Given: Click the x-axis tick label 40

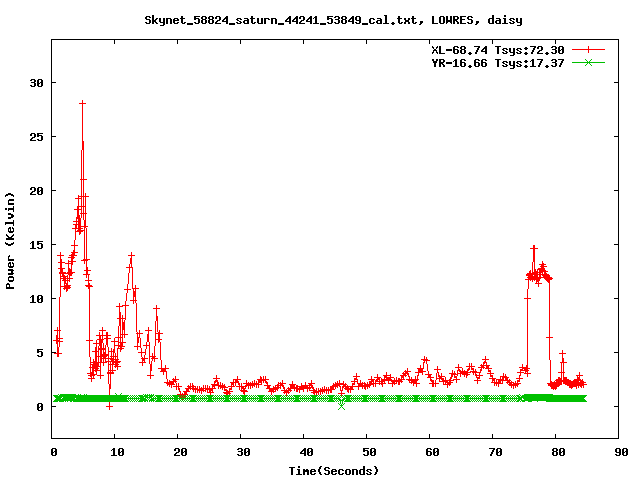Looking at the screenshot, I should [x=306, y=452].
